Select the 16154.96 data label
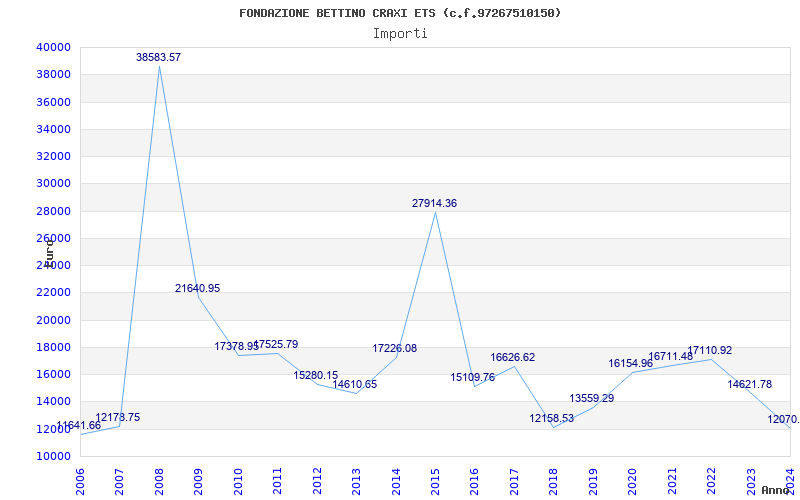Image resolution: width=800 pixels, height=500 pixels. point(631,364)
